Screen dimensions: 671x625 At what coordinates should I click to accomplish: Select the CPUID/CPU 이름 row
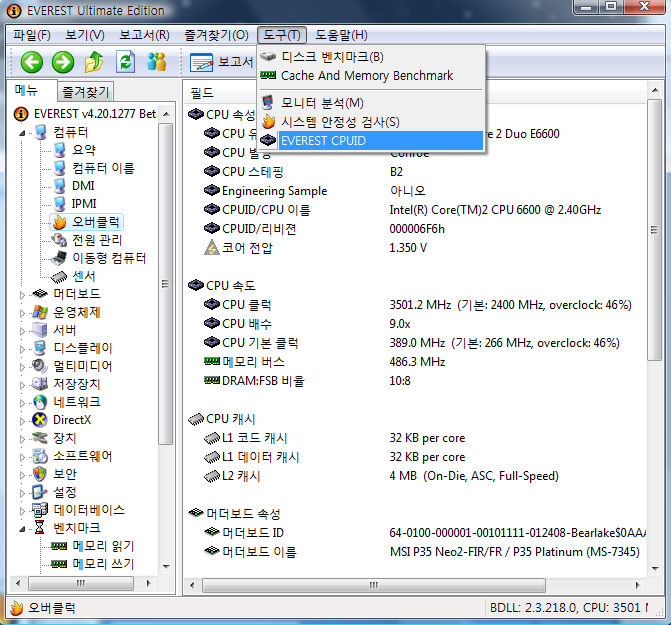(417, 210)
